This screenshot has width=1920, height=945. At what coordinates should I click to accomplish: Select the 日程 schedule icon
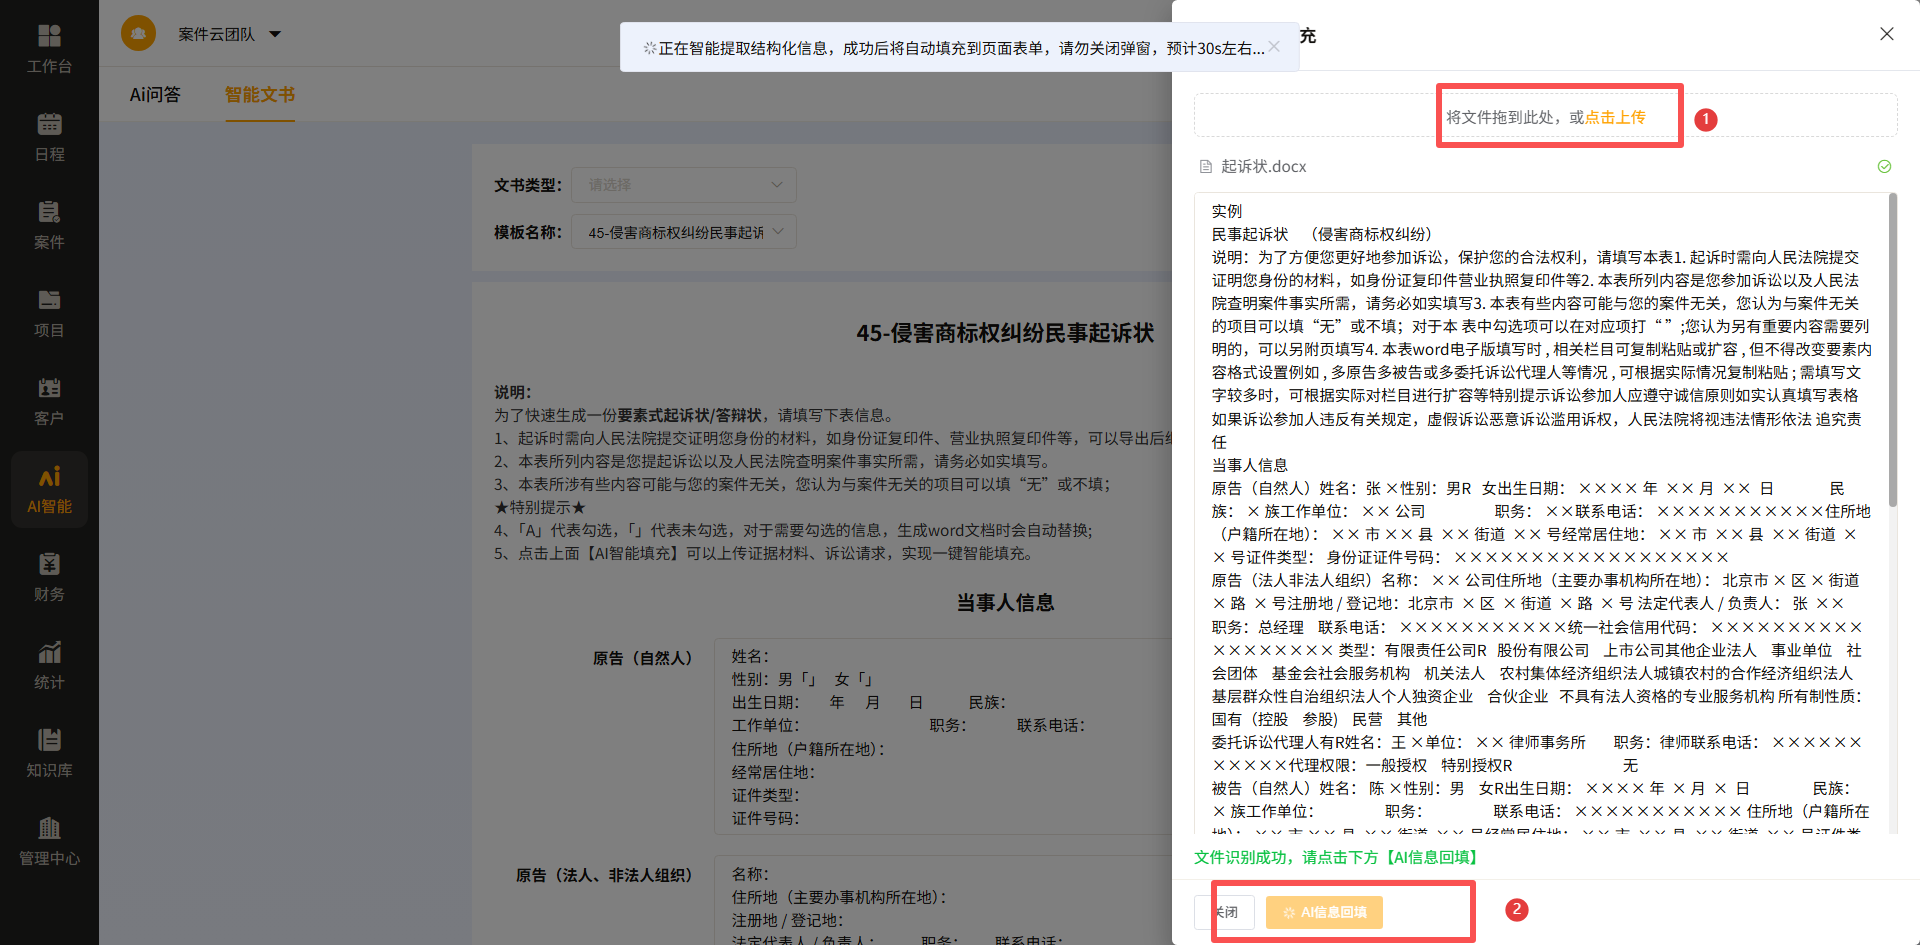(49, 135)
